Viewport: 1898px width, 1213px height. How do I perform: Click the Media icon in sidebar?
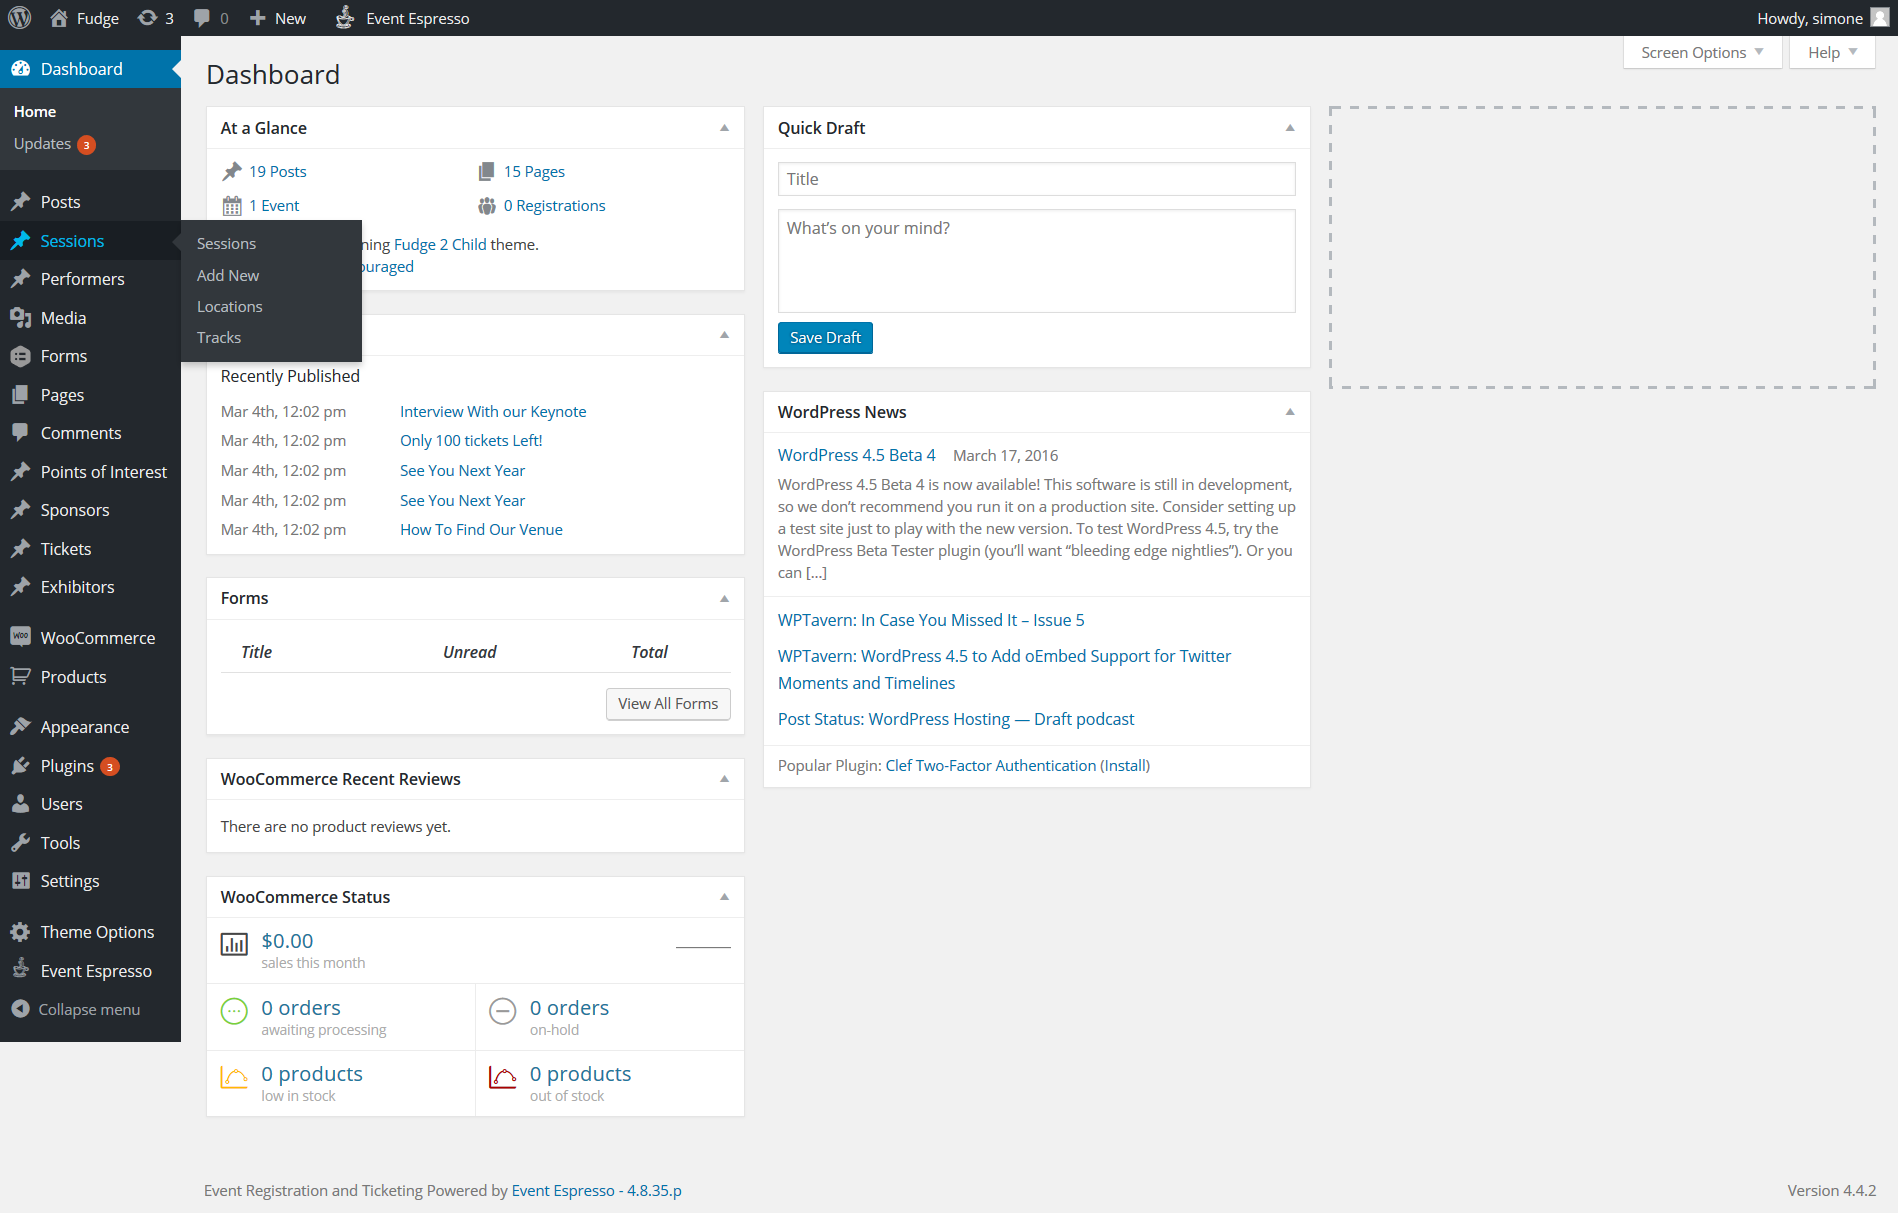[20, 318]
